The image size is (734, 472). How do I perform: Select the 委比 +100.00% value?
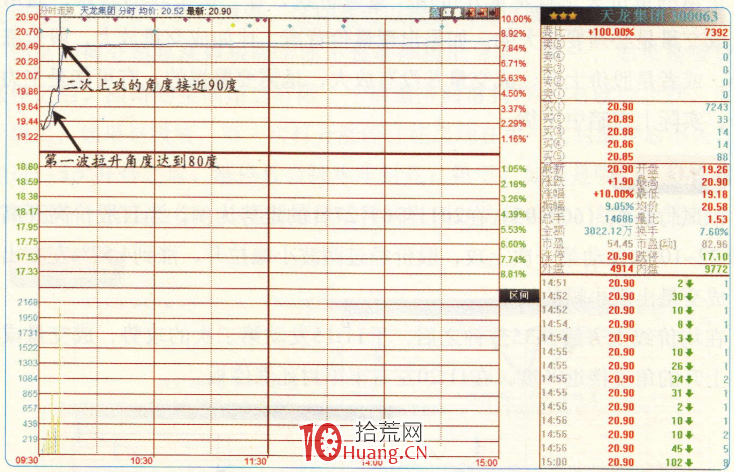(x=611, y=32)
